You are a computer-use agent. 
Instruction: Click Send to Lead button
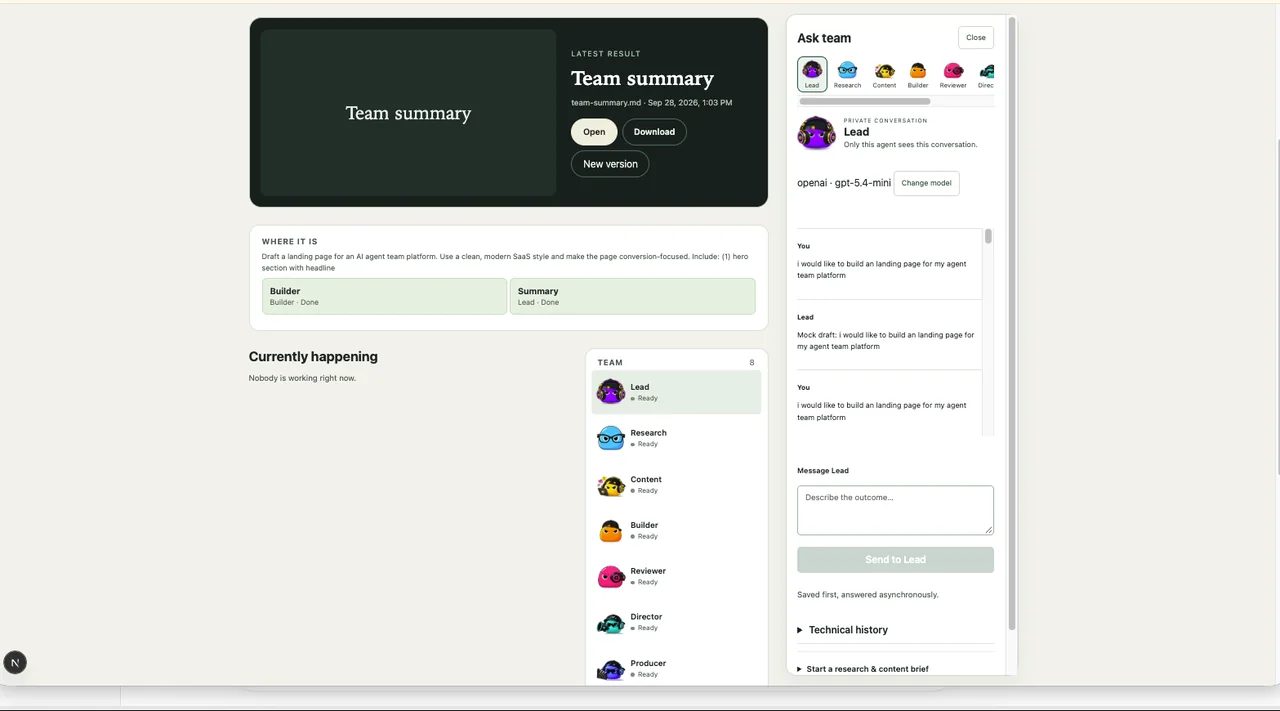pos(895,560)
